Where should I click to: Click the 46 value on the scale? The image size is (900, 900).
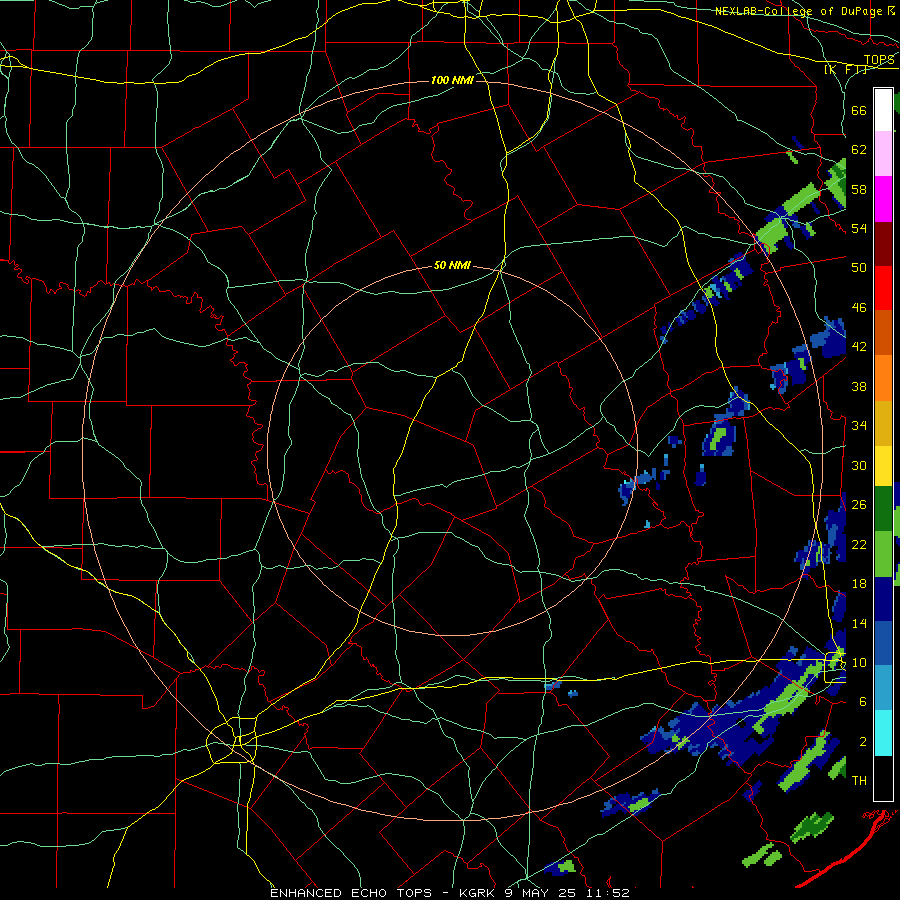(x=859, y=308)
